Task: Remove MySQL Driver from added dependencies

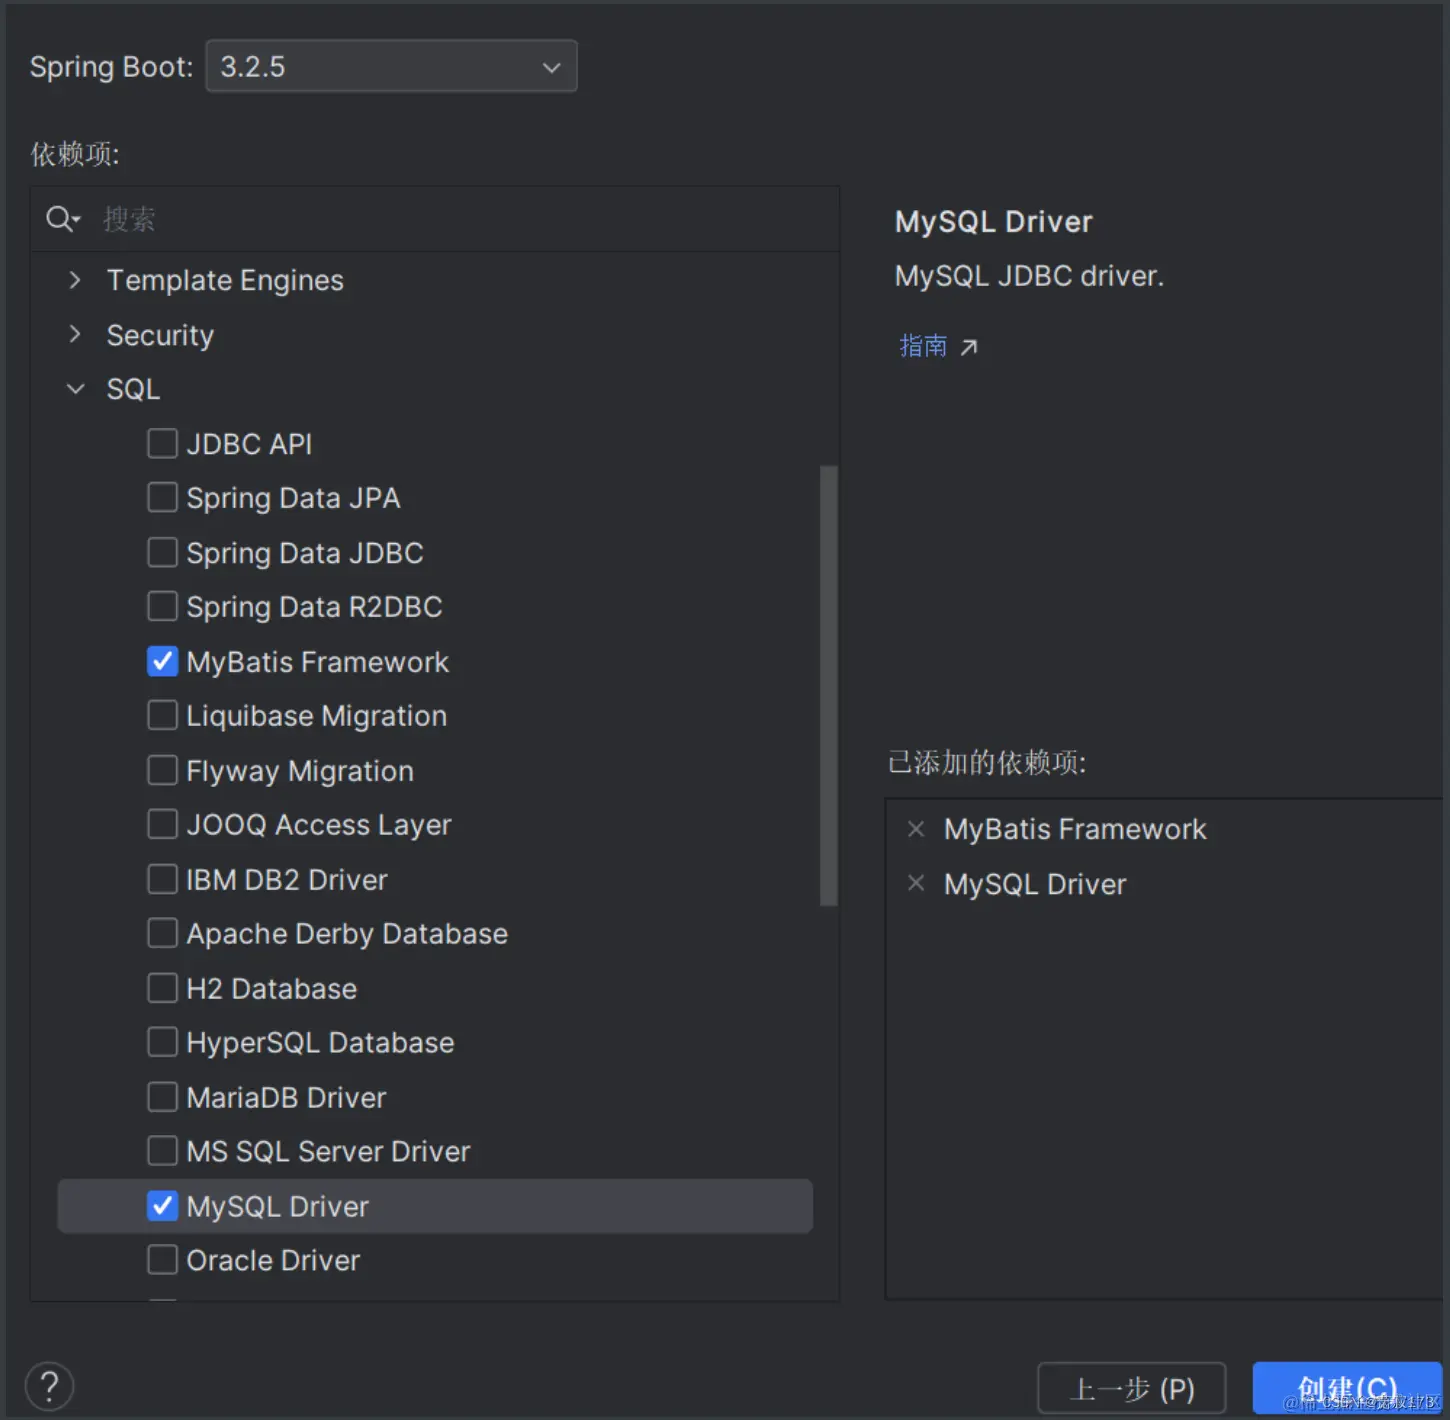Action: pyautogui.click(x=915, y=883)
